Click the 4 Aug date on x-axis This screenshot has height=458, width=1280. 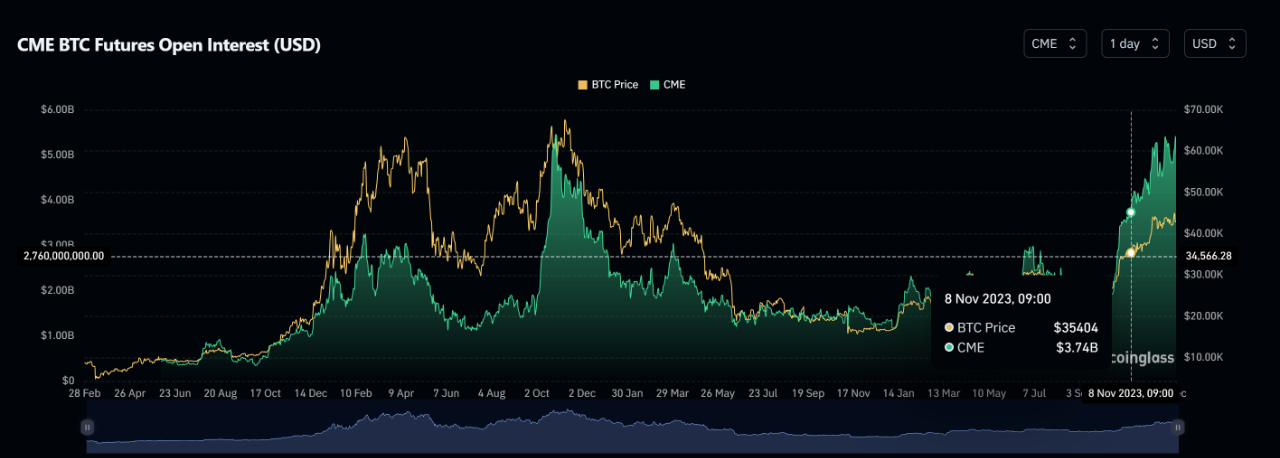[491, 394]
